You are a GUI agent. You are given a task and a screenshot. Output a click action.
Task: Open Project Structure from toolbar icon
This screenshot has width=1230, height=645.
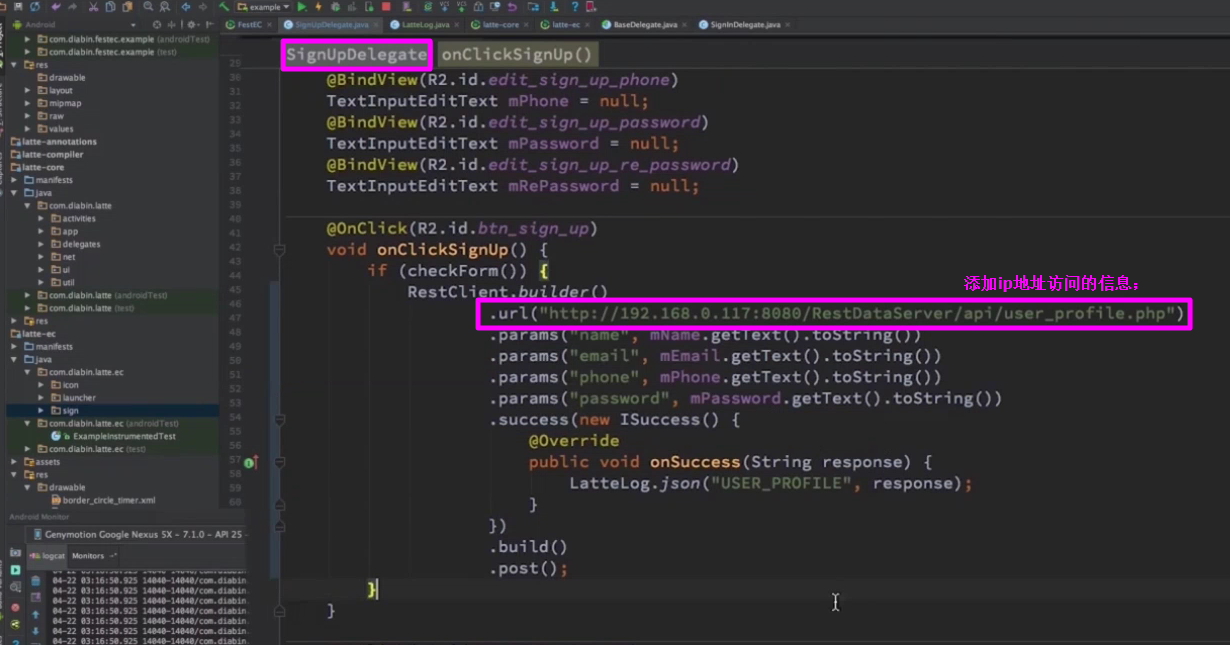point(533,7)
